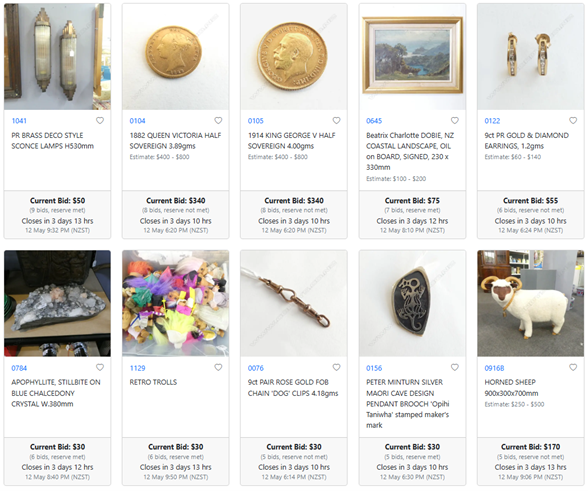Screen dimensions: 588x491
Task: View the Horned Sheep photo
Action: (x=530, y=303)
